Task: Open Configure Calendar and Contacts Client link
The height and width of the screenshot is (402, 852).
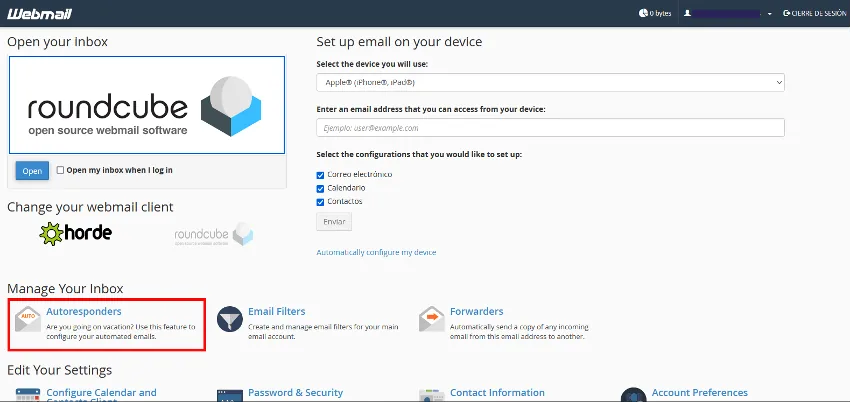Action: point(102,395)
